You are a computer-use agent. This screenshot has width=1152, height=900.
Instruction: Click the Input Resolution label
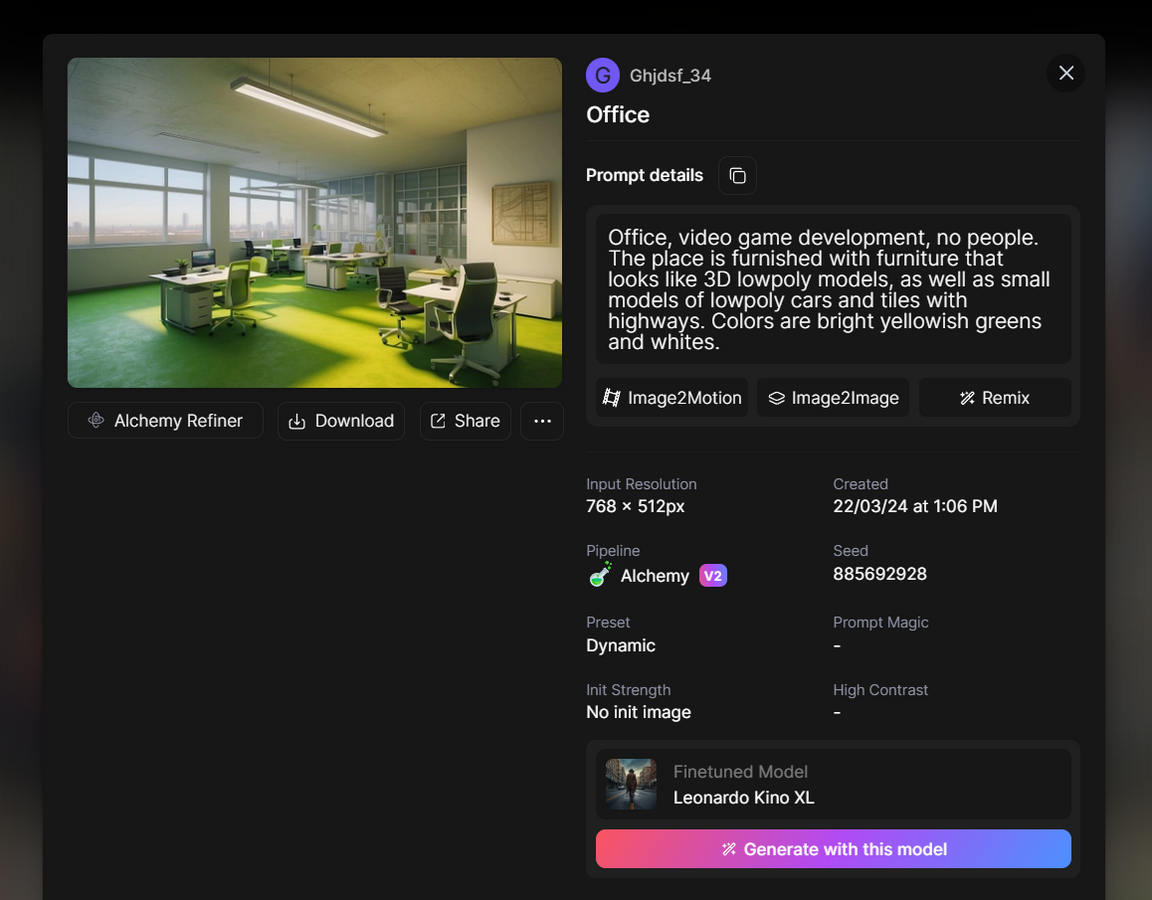641,484
